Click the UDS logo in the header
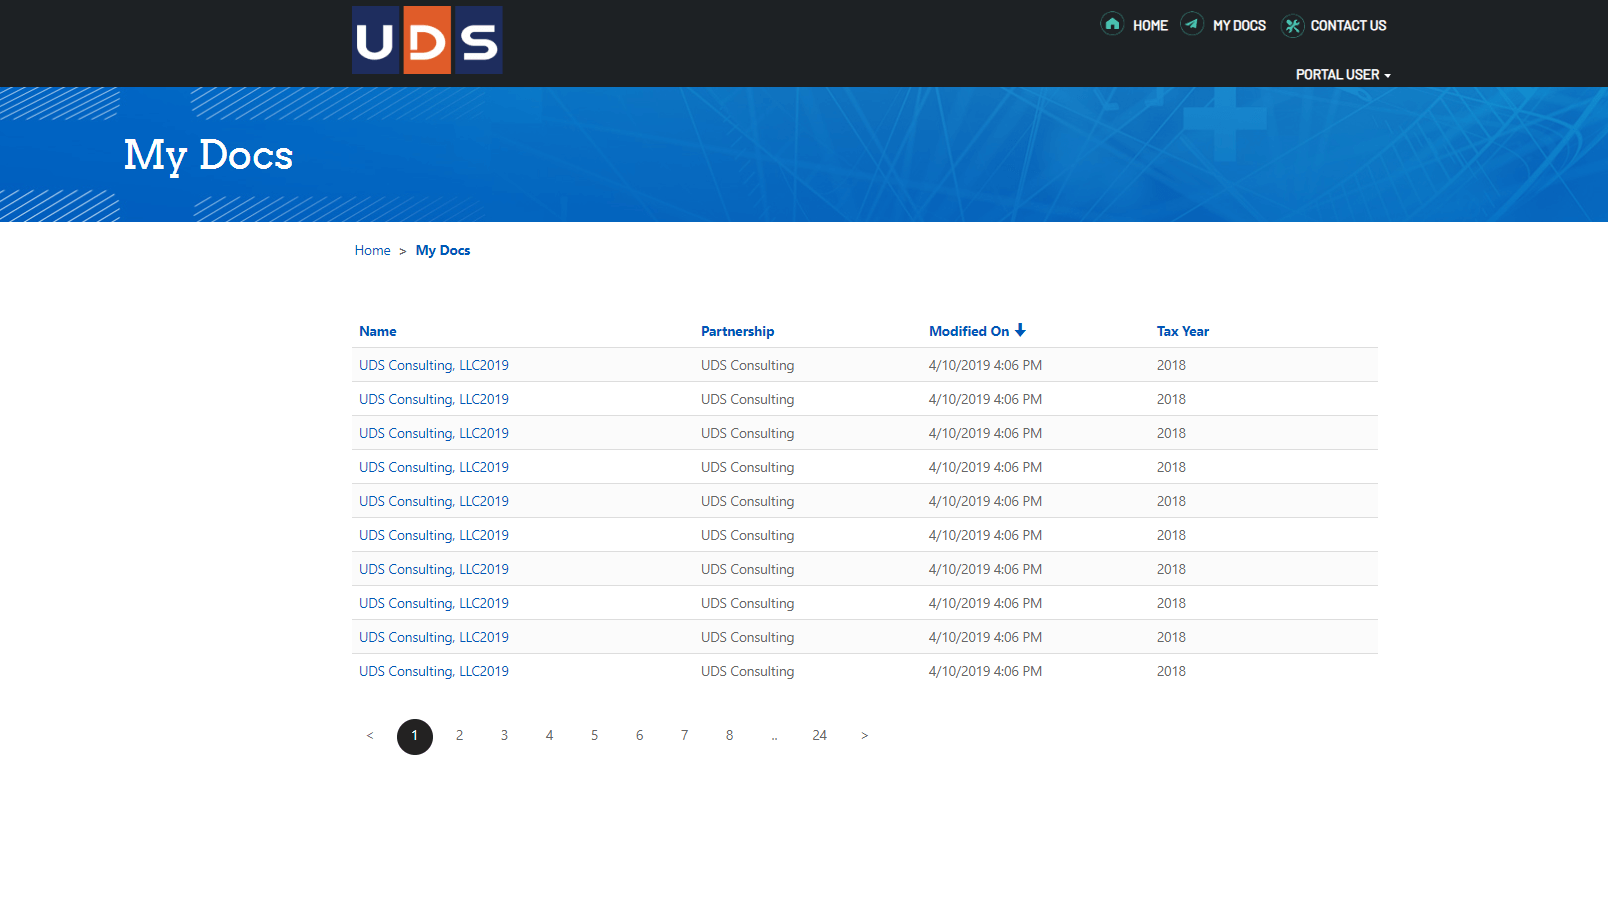The width and height of the screenshot is (1608, 912). point(427,40)
